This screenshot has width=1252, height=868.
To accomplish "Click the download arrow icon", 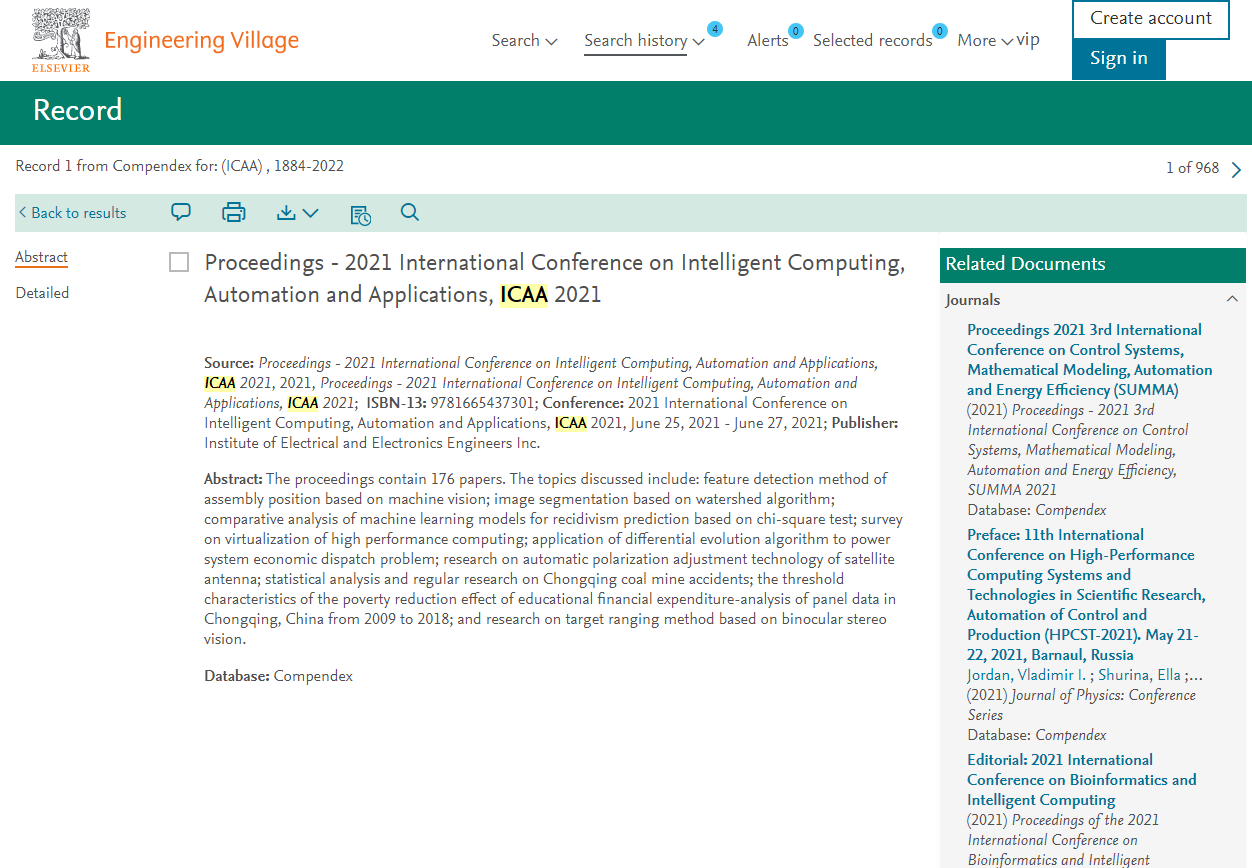I will 287,212.
